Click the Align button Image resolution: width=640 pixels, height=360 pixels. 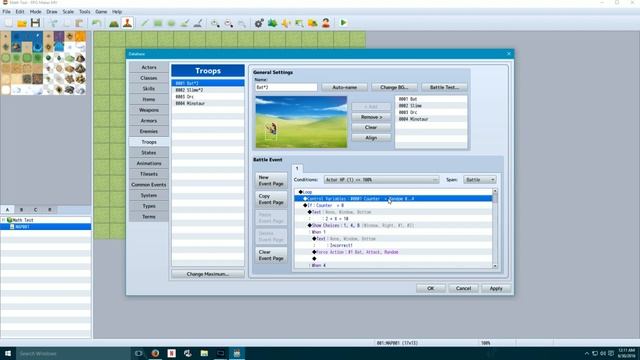pyautogui.click(x=371, y=138)
